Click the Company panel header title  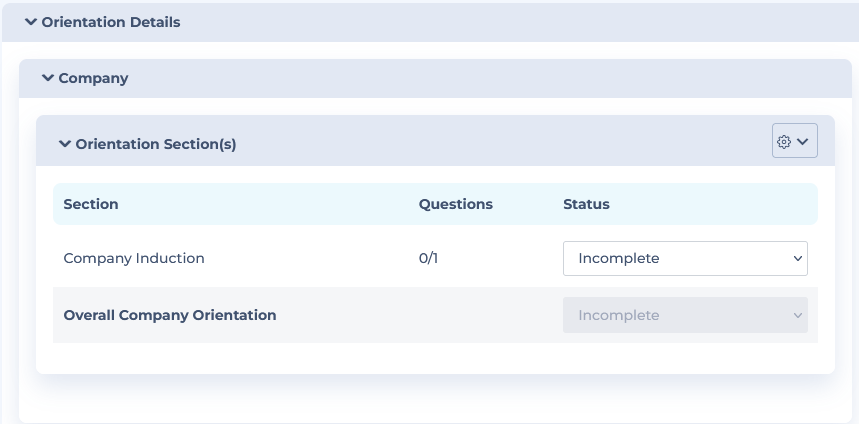(x=93, y=78)
